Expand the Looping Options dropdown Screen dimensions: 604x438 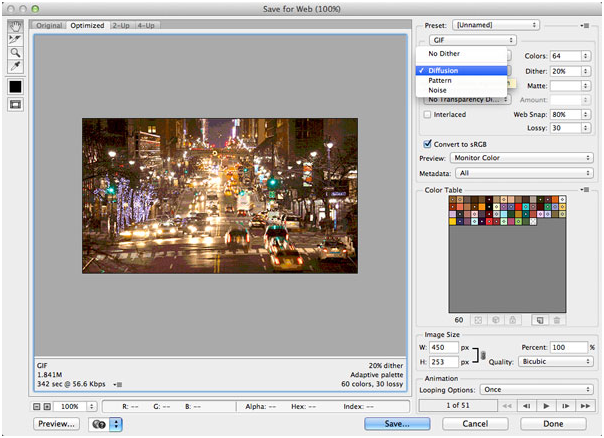click(x=537, y=389)
